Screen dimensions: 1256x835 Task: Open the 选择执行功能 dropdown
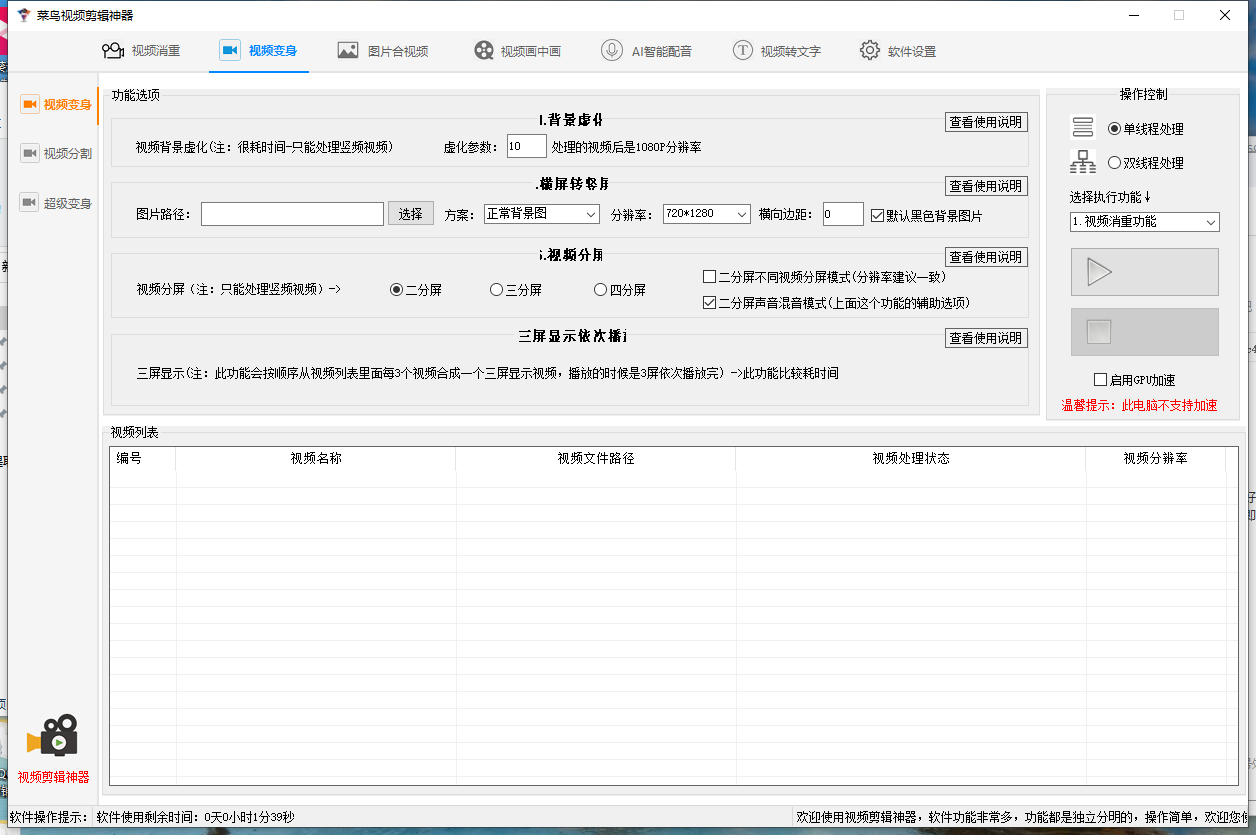(1143, 222)
